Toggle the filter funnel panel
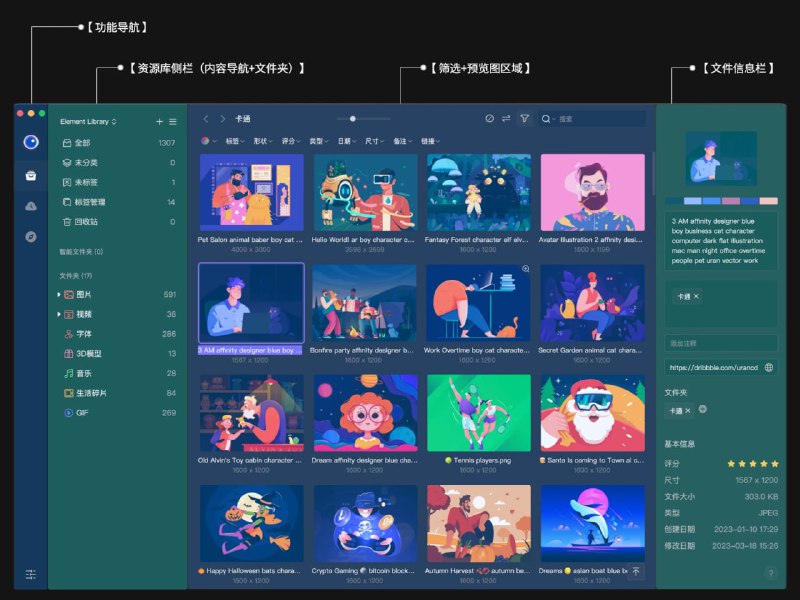The height and width of the screenshot is (600, 800). pyautogui.click(x=525, y=118)
